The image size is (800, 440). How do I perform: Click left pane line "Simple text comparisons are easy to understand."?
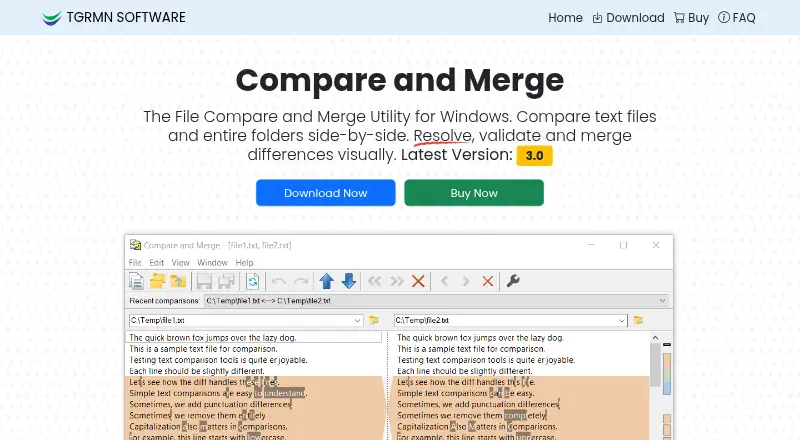click(x=218, y=393)
